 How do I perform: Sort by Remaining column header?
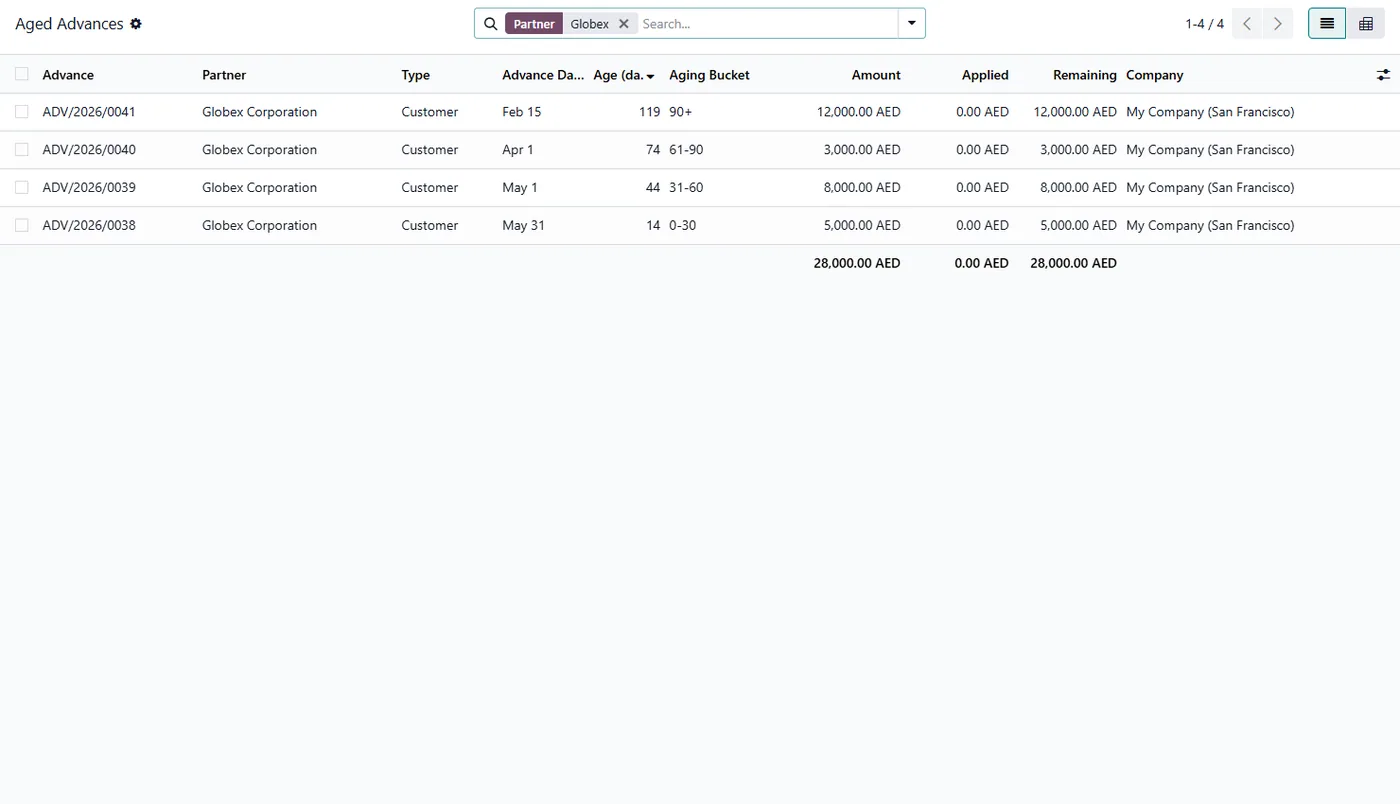pyautogui.click(x=1085, y=75)
